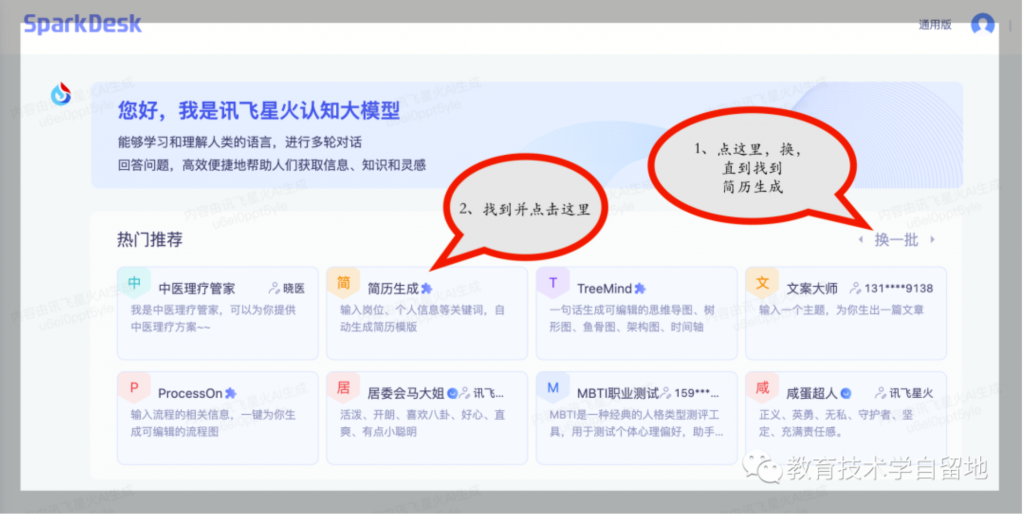Click plugin puzzle icon next to 简历生成
Screen dimensions: 1024x515
tap(426, 288)
